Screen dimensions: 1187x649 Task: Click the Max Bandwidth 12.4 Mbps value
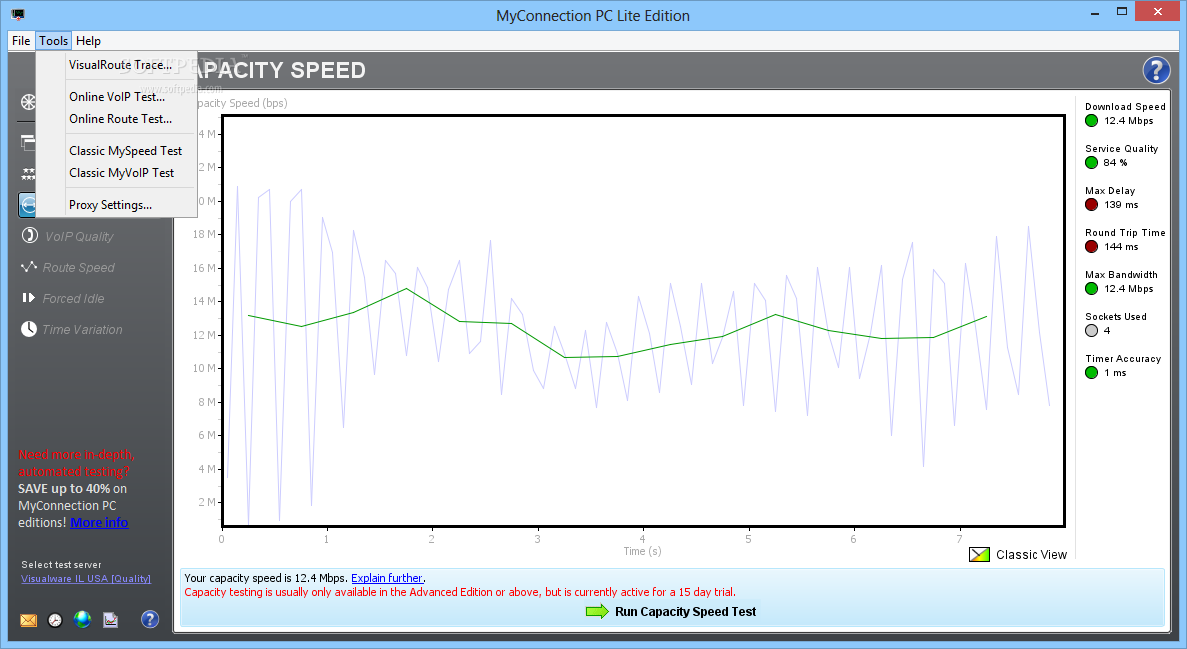click(x=1129, y=289)
